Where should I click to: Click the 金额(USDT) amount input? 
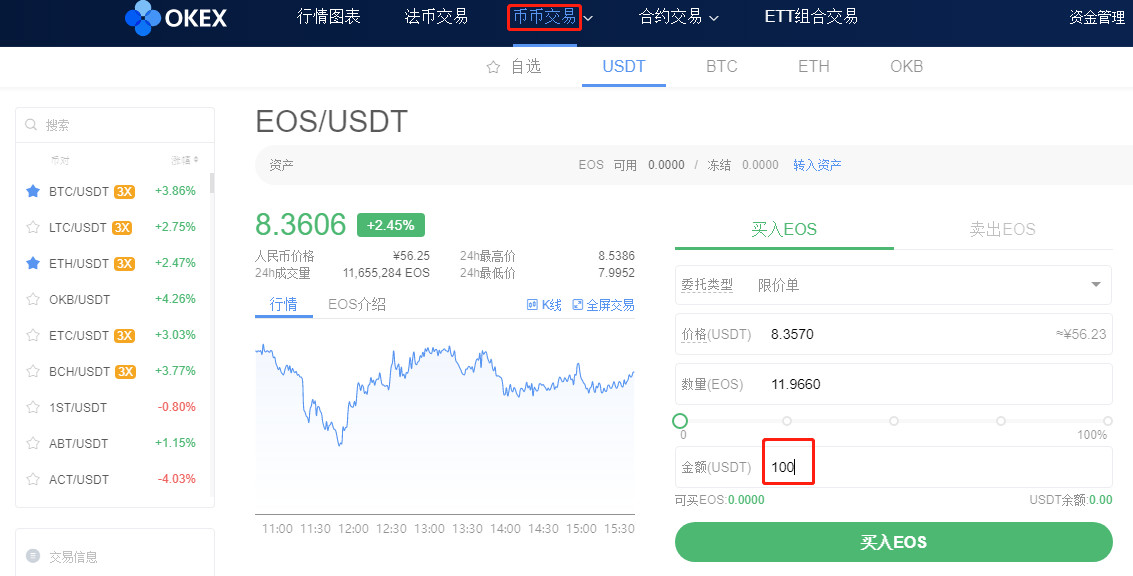pos(893,467)
